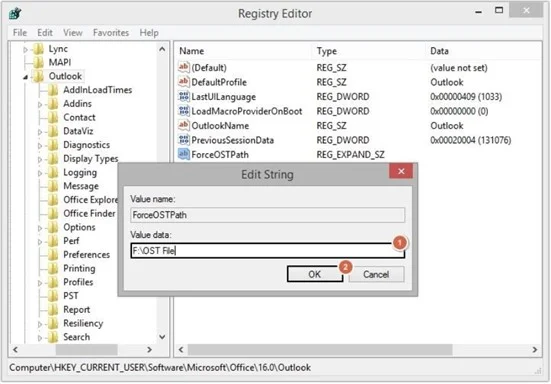
Task: Expand the Profiles tree node
Action: (x=40, y=283)
